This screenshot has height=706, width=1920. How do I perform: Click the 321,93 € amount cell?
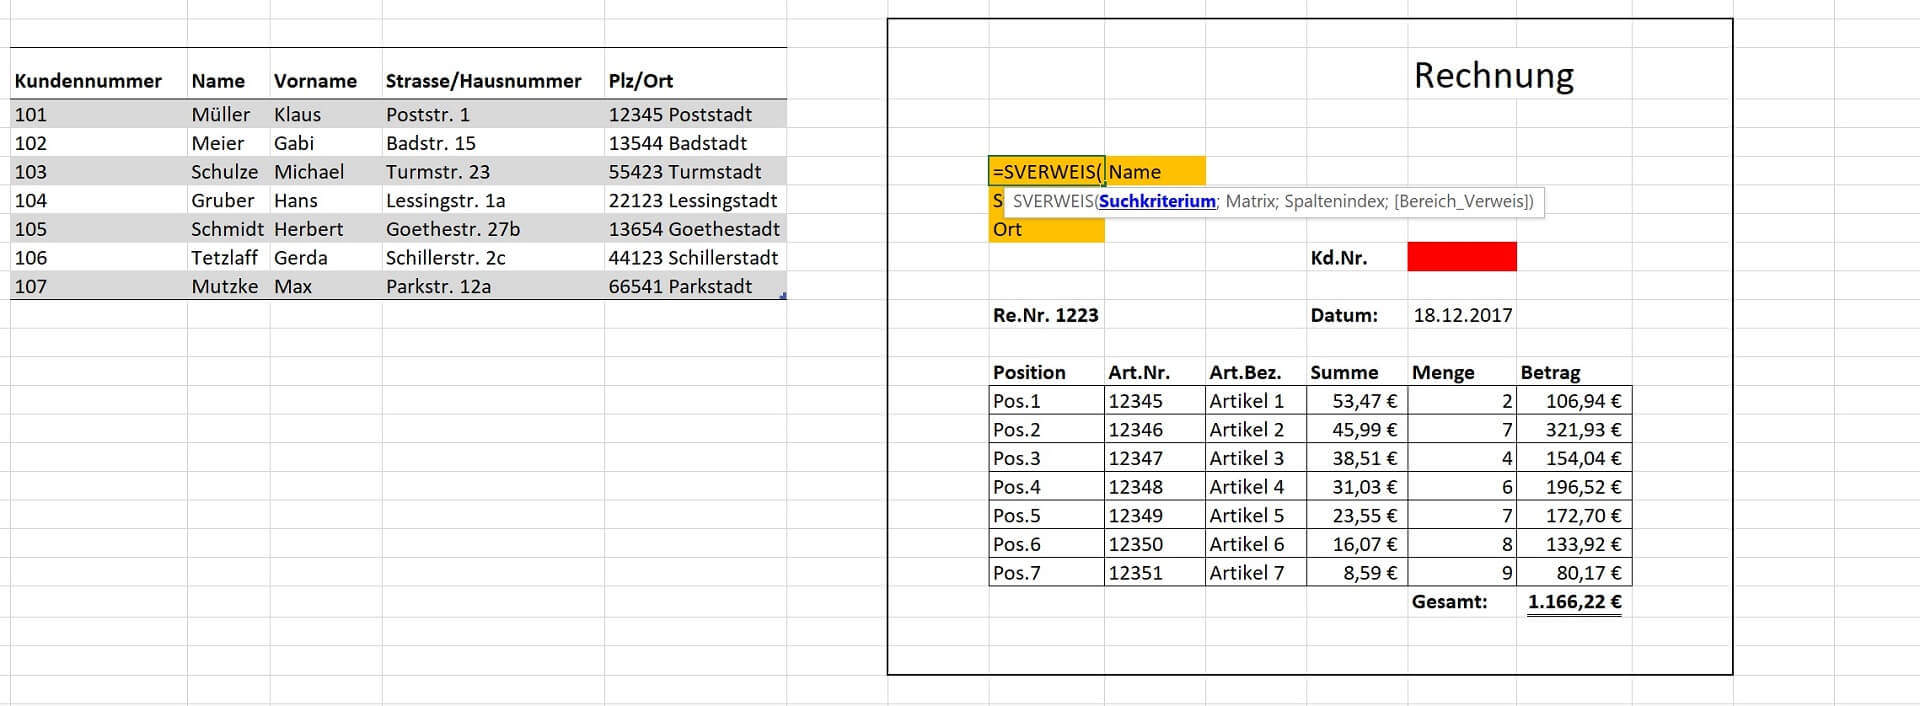coord(1574,430)
